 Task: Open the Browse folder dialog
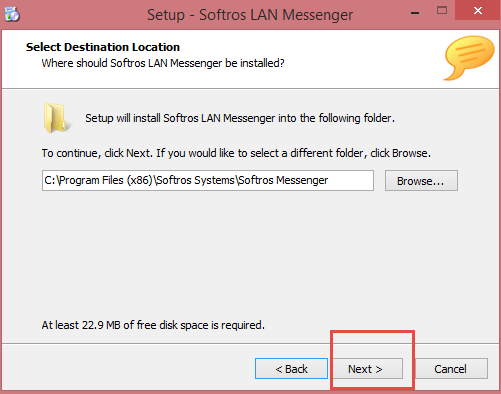click(421, 181)
